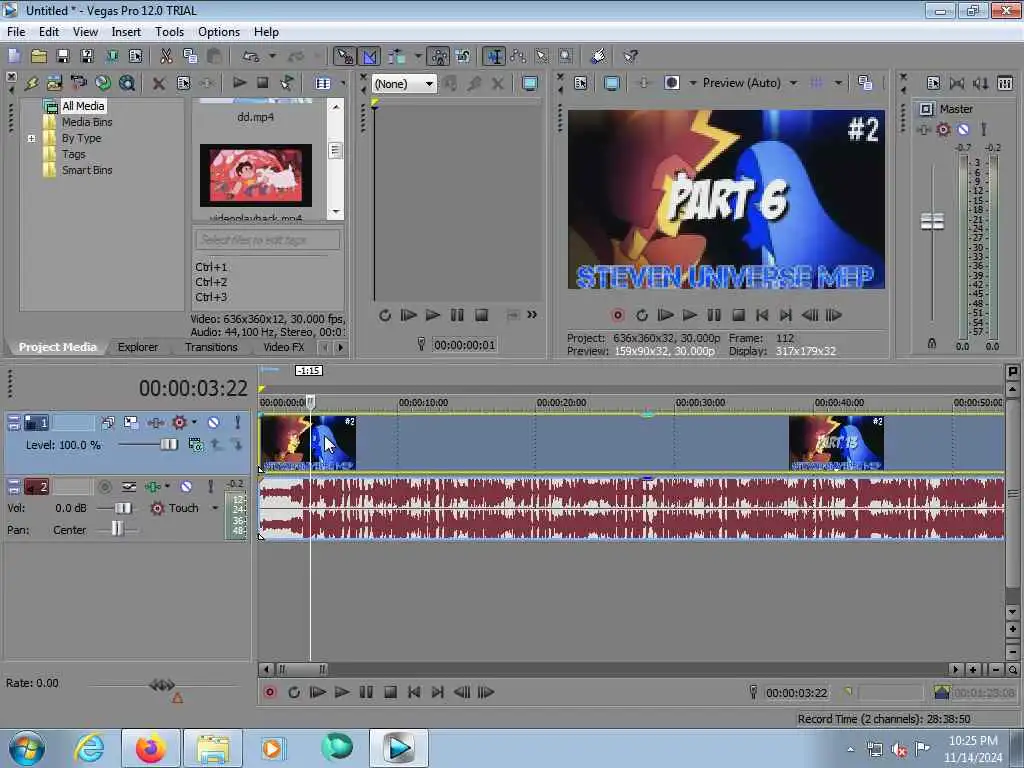
Task: Cut selection with the scissors icon
Action: pyautogui.click(x=166, y=57)
